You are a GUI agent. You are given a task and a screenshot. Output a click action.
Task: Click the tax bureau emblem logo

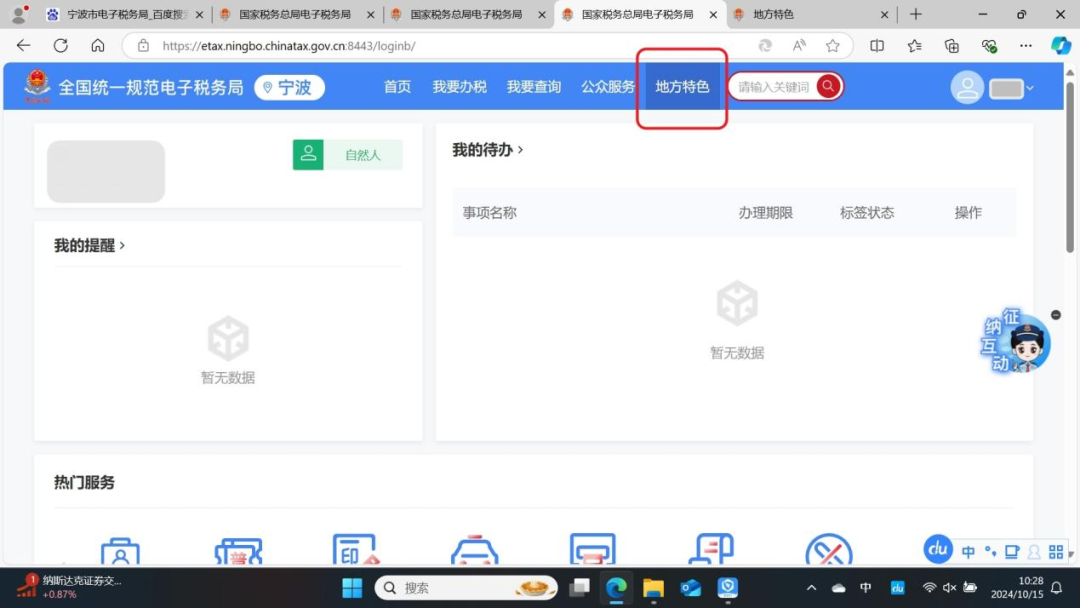pyautogui.click(x=37, y=87)
